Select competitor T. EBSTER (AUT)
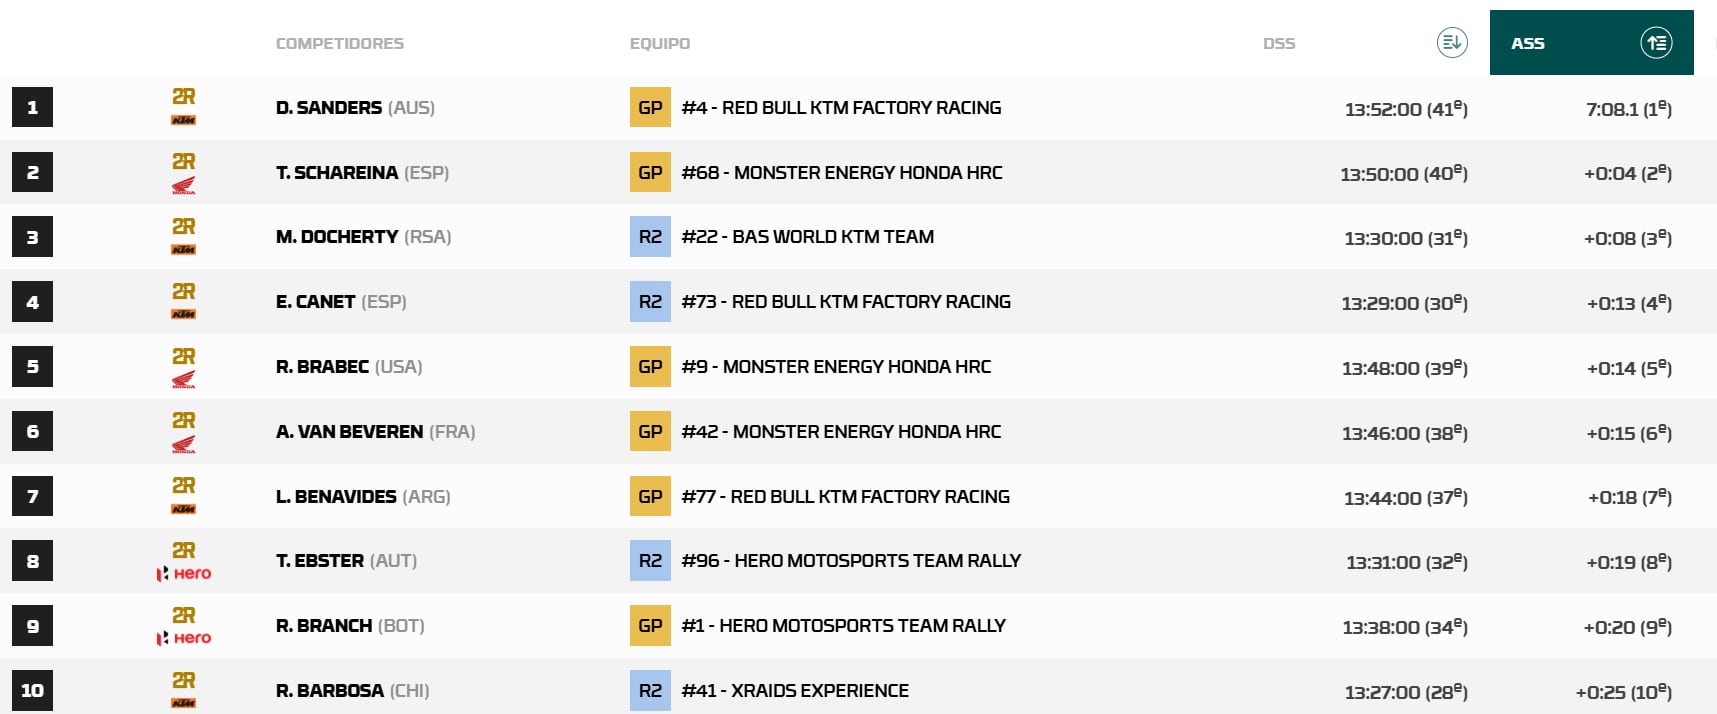 [346, 561]
